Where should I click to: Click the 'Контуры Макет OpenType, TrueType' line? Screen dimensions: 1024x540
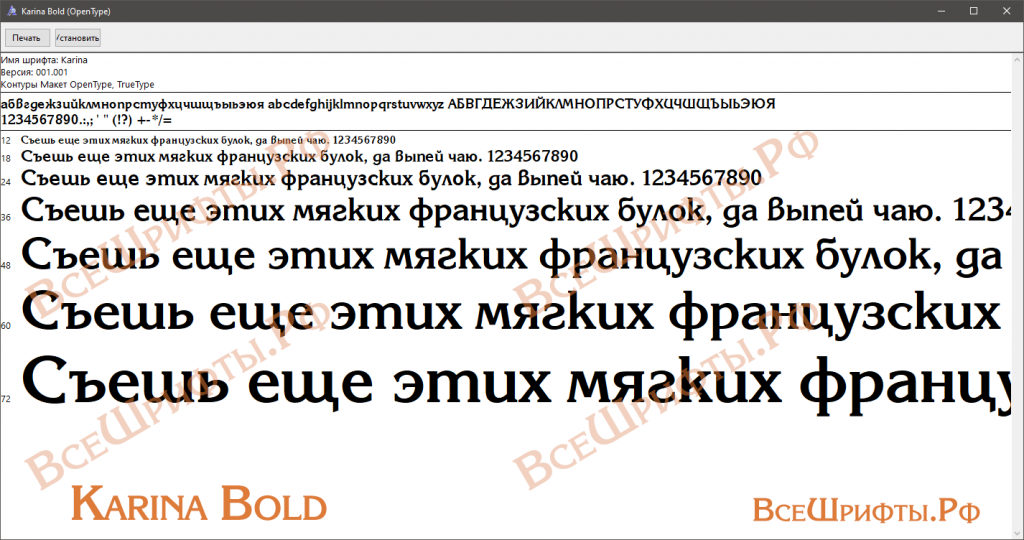[78, 85]
